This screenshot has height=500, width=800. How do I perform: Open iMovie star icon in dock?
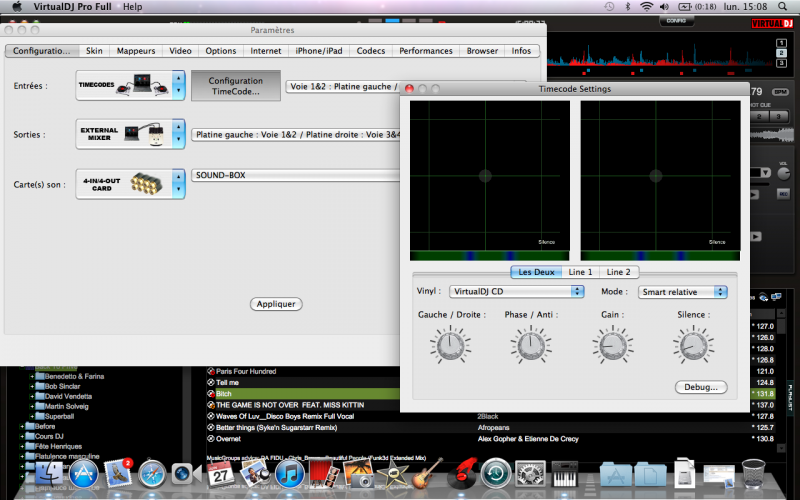392,473
